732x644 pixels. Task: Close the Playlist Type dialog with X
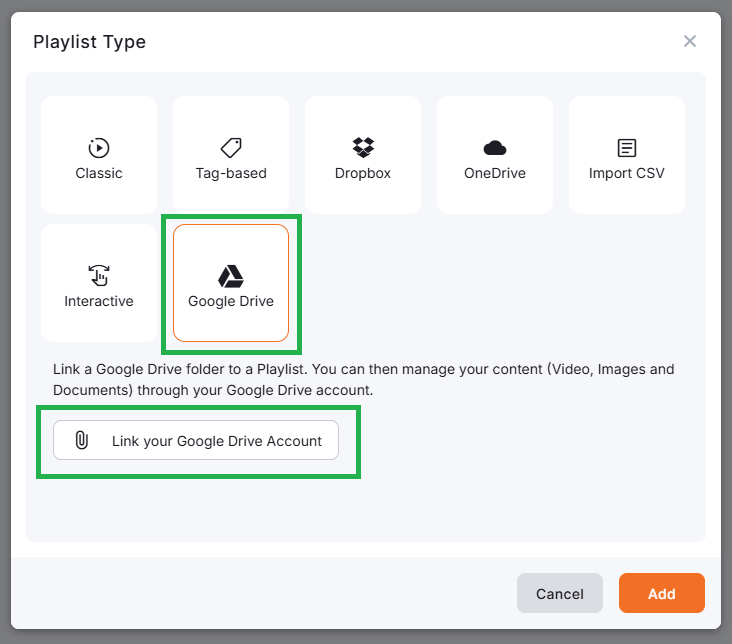point(689,41)
